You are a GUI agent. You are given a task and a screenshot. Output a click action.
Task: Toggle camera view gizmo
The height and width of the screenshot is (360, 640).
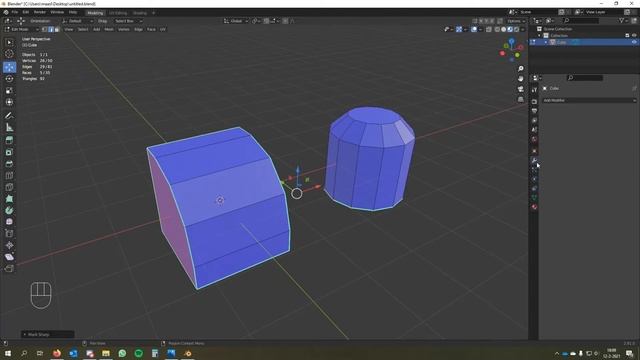pos(520,89)
